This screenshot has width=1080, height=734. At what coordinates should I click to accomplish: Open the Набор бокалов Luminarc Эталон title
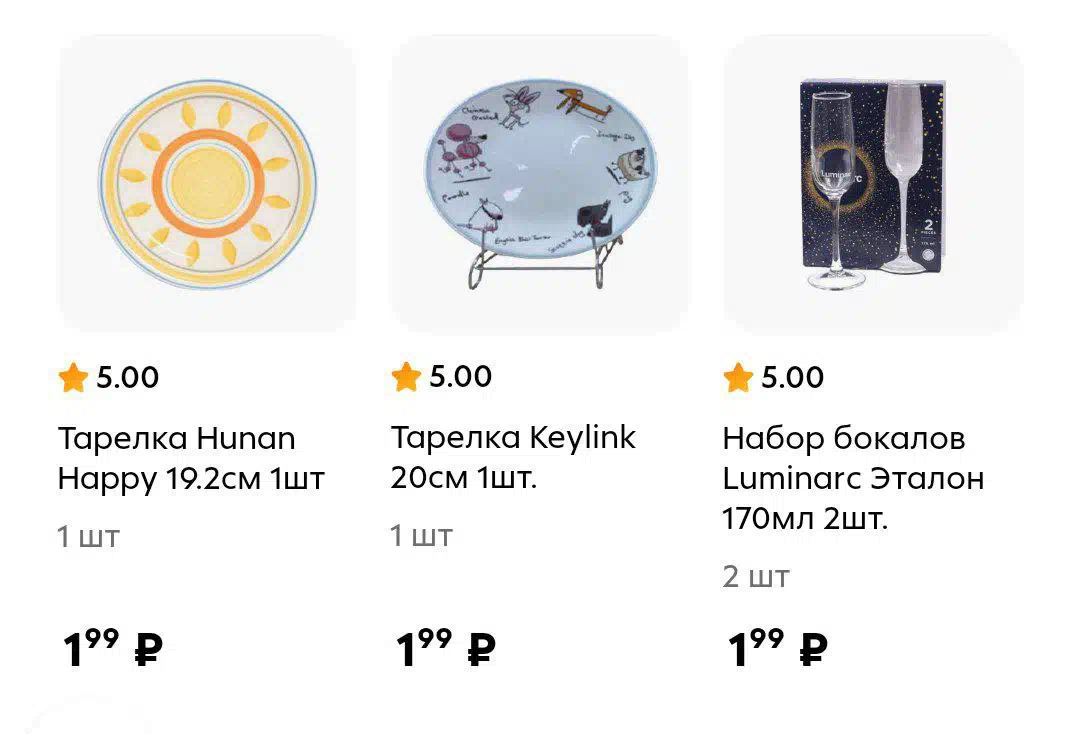(x=853, y=479)
